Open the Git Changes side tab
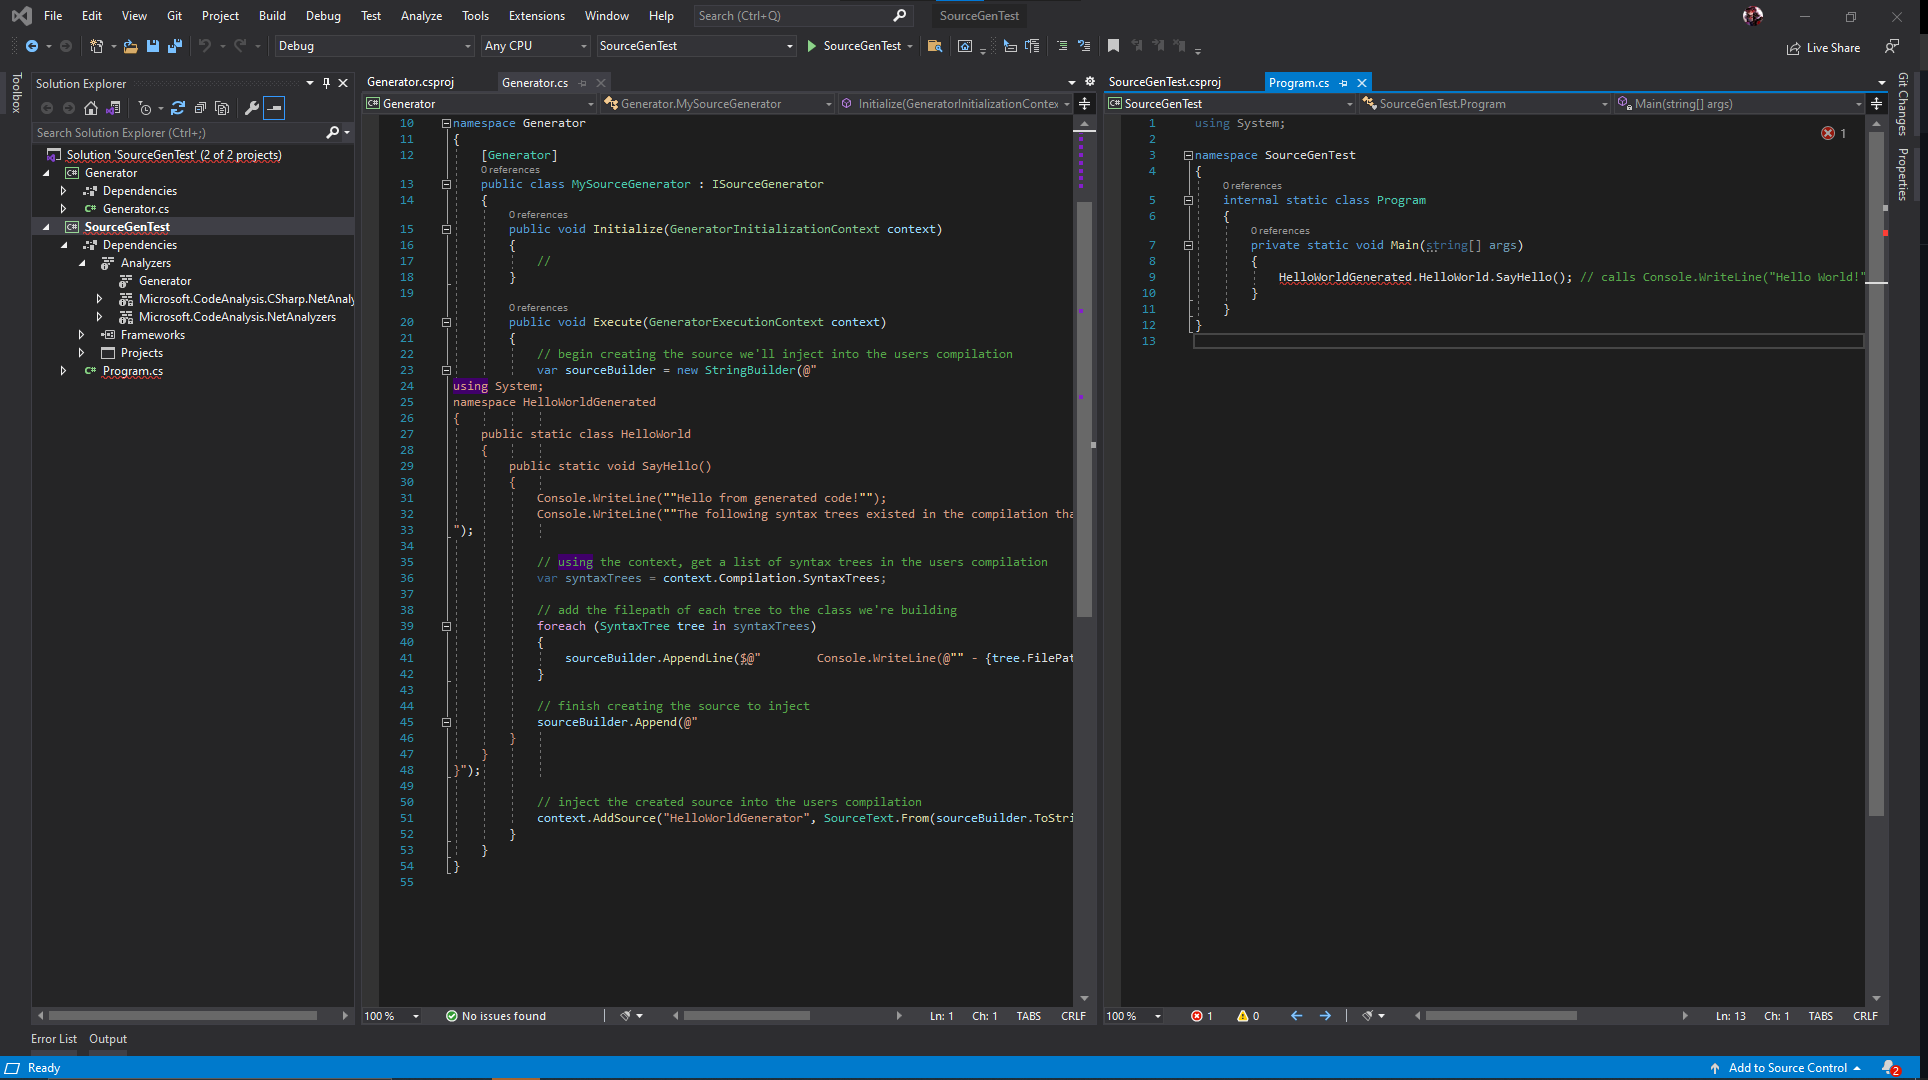The width and height of the screenshot is (1928, 1080). pos(1902,103)
